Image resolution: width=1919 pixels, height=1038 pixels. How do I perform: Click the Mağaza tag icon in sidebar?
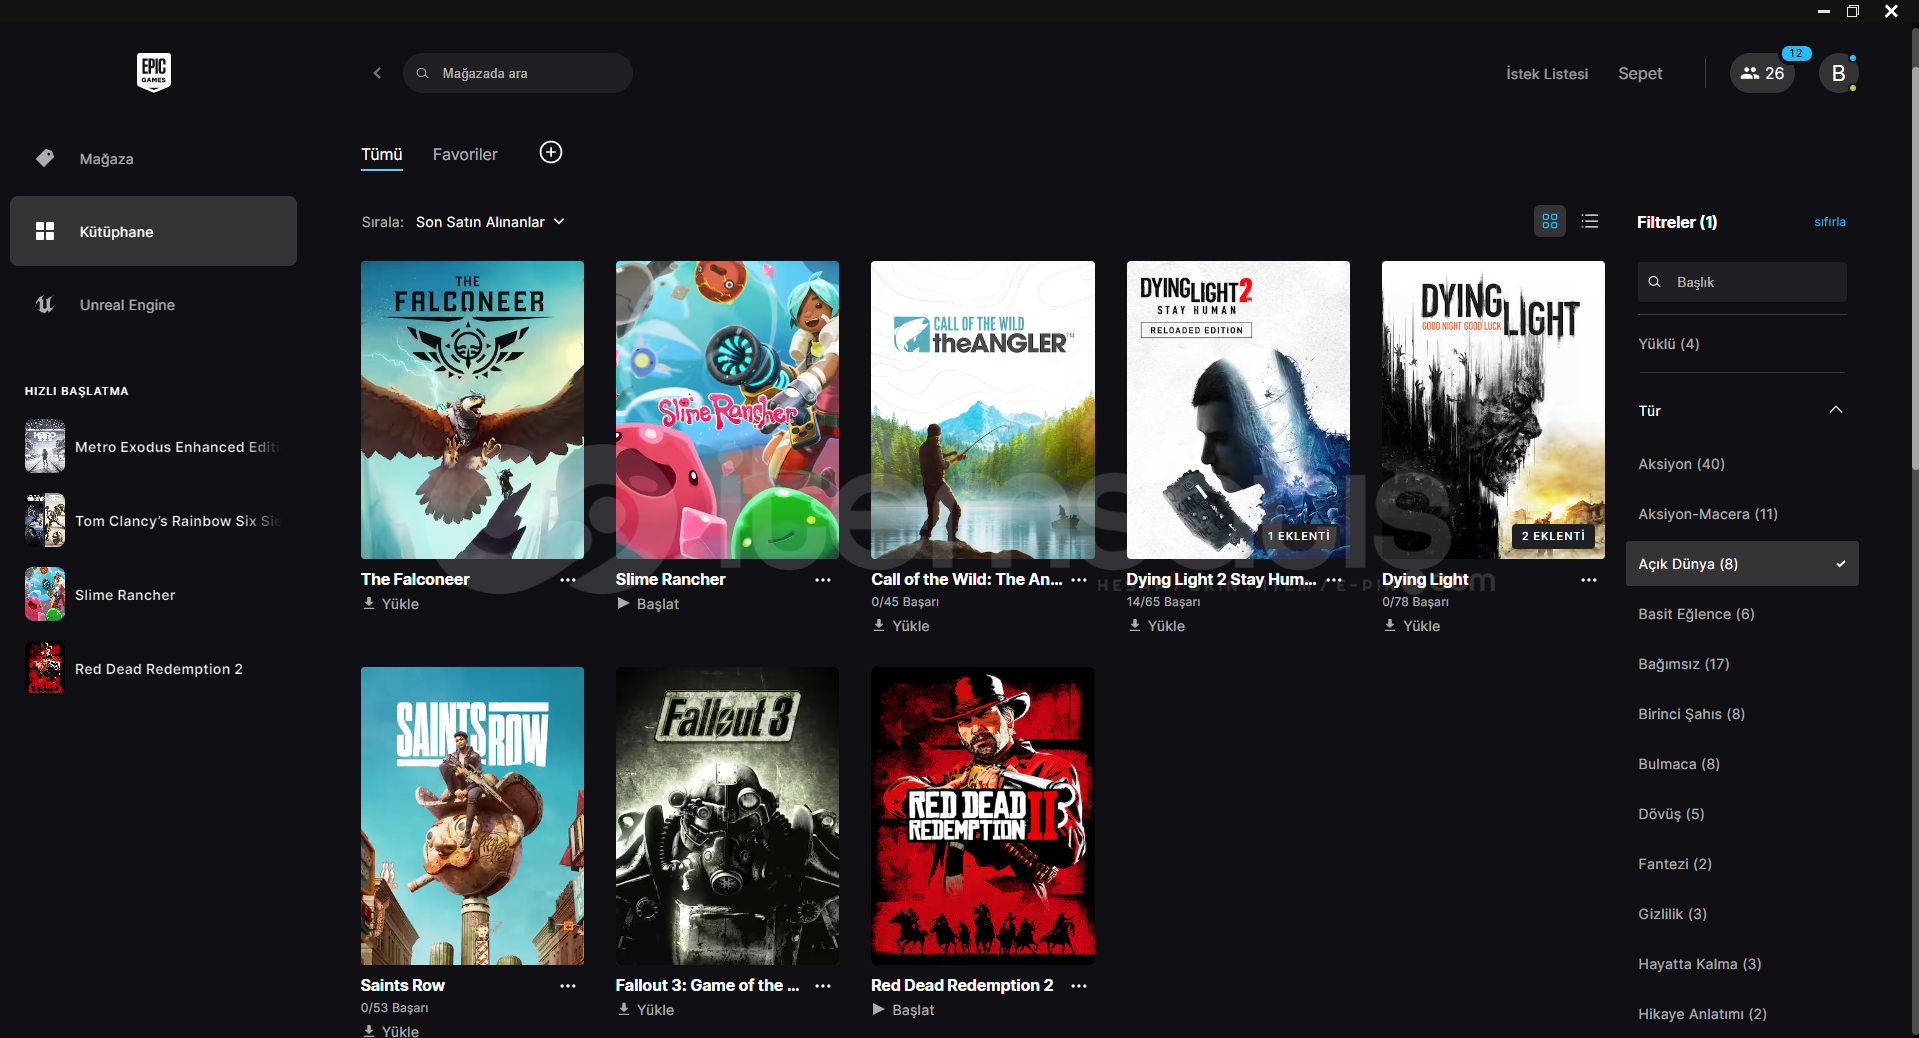(x=45, y=158)
